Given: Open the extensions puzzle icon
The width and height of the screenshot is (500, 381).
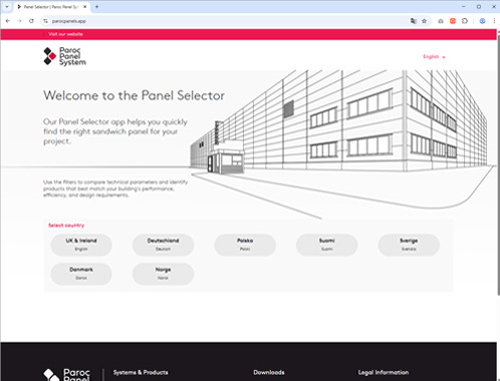Looking at the screenshot, I should tap(465, 21).
